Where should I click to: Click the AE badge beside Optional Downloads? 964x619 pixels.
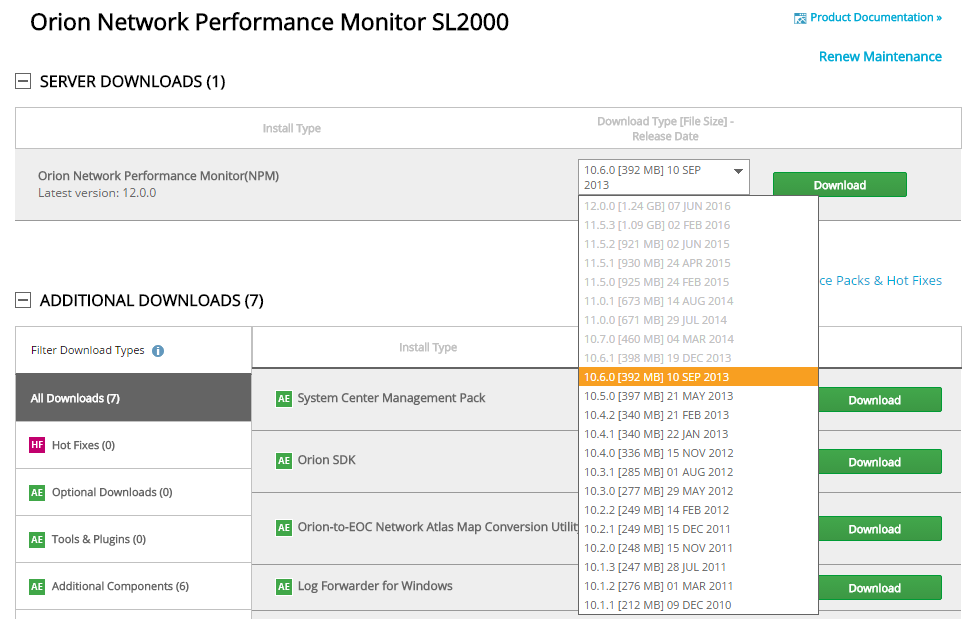pos(37,492)
